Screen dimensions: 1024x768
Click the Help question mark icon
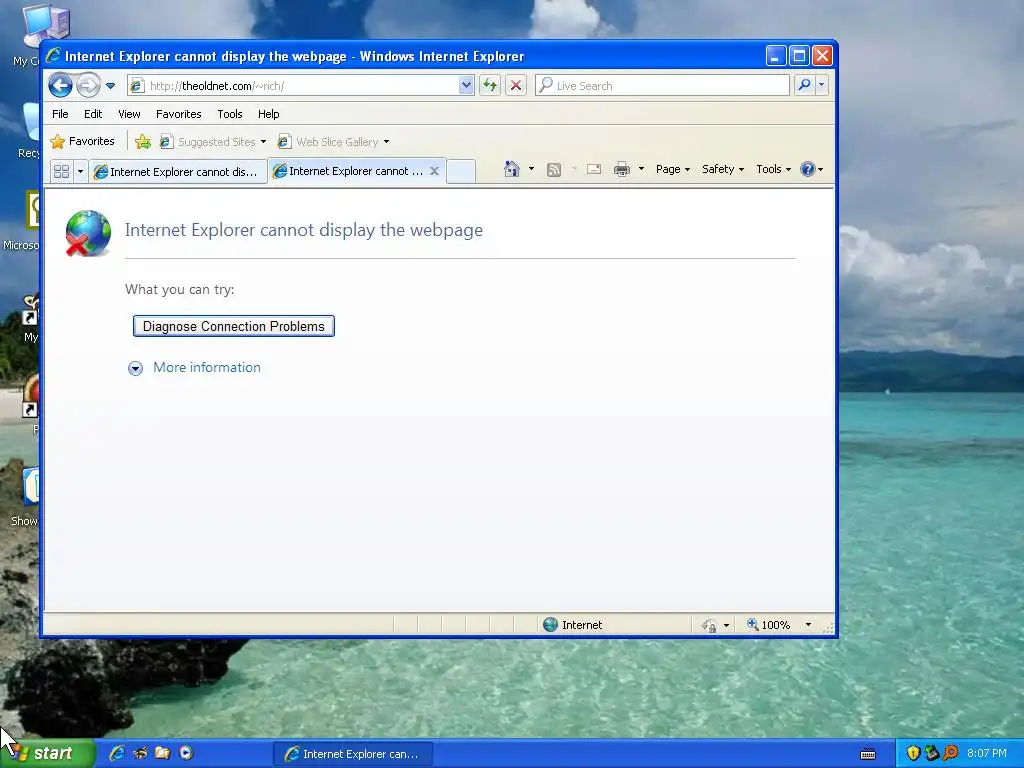[808, 169]
